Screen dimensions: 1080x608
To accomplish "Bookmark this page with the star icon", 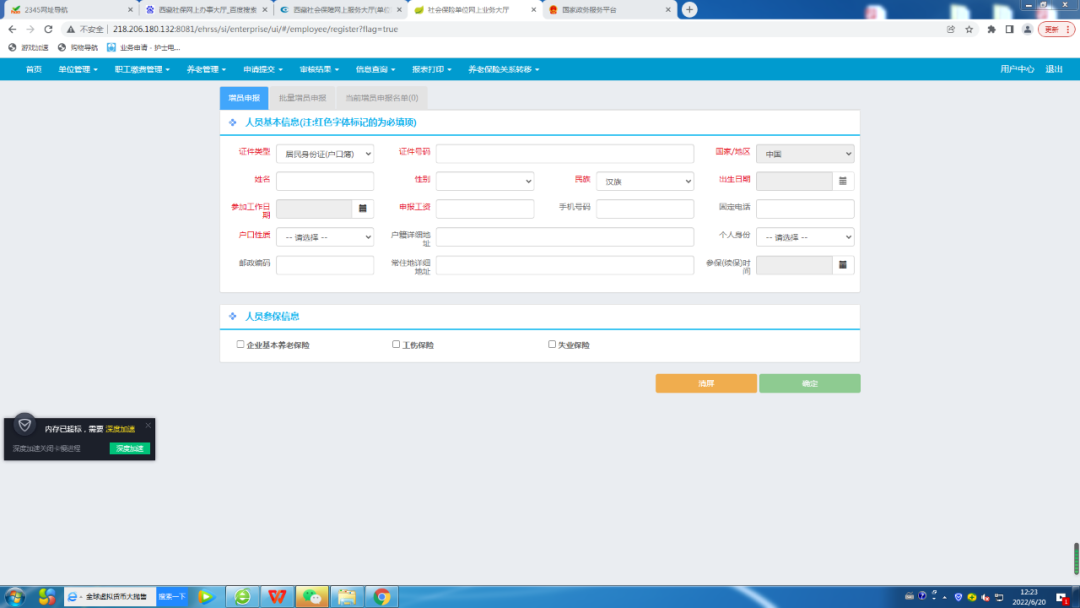I will coord(969,29).
